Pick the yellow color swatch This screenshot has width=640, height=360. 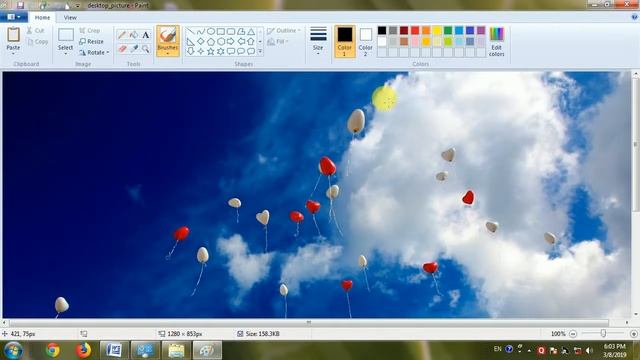tap(437, 31)
